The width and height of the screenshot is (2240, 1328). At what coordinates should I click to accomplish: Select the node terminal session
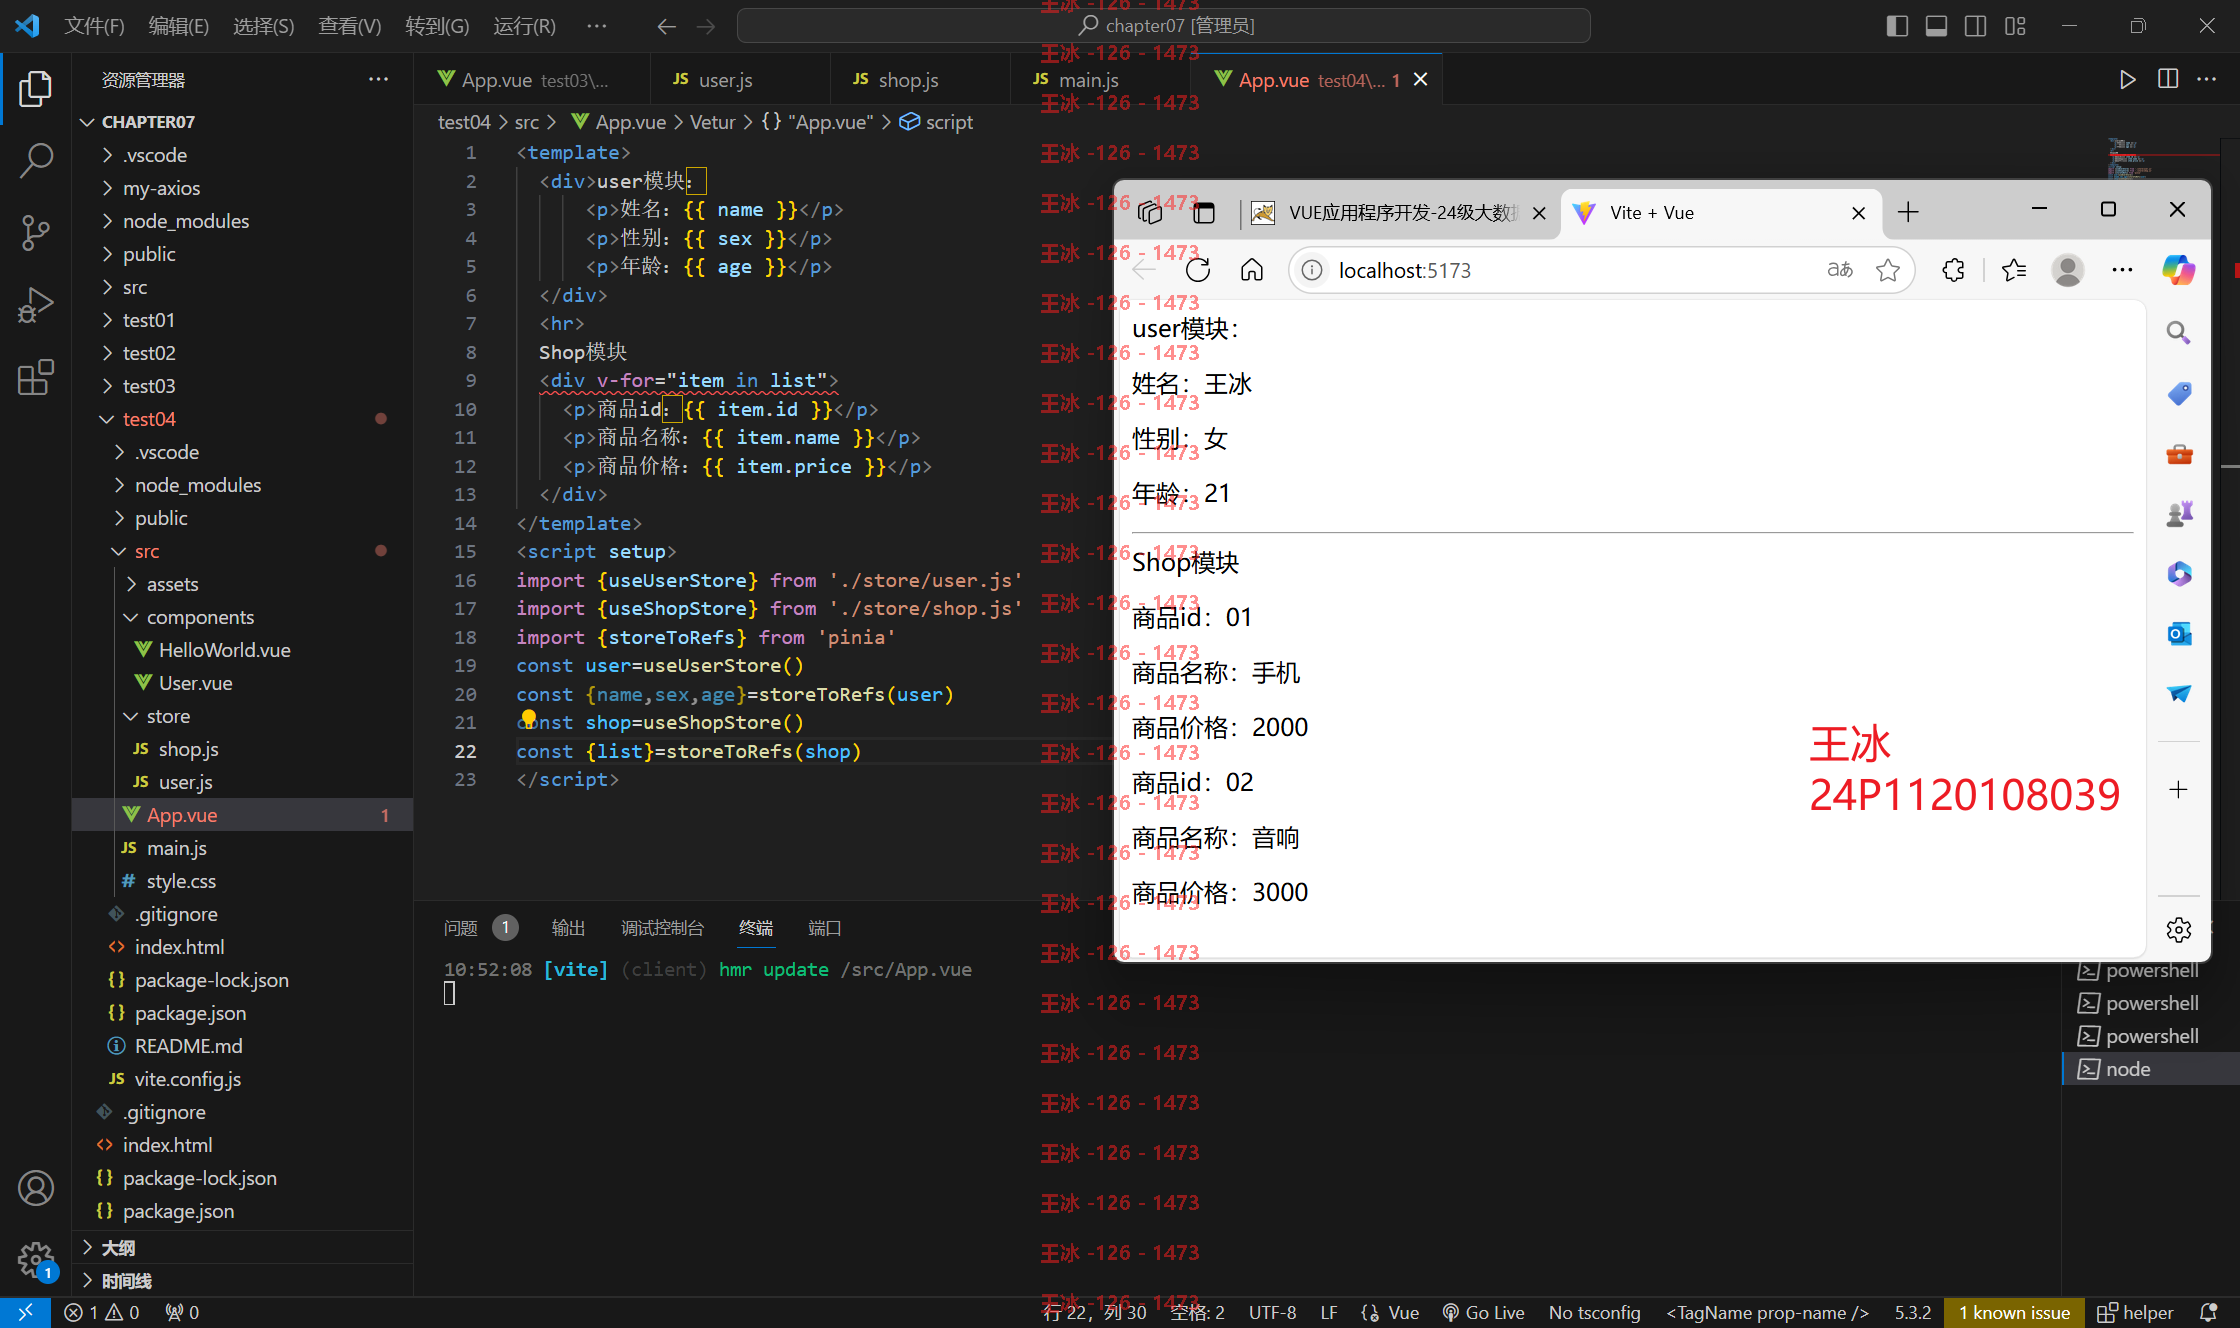[2150, 1069]
